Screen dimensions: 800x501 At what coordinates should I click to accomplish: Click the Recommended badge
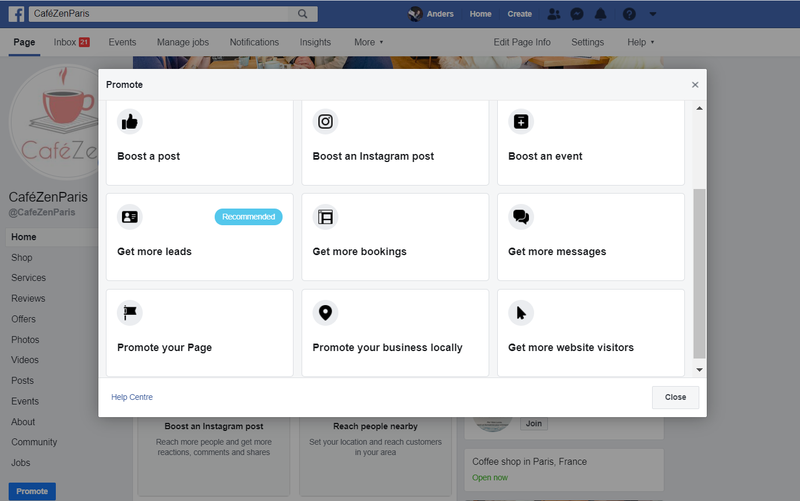pos(248,217)
